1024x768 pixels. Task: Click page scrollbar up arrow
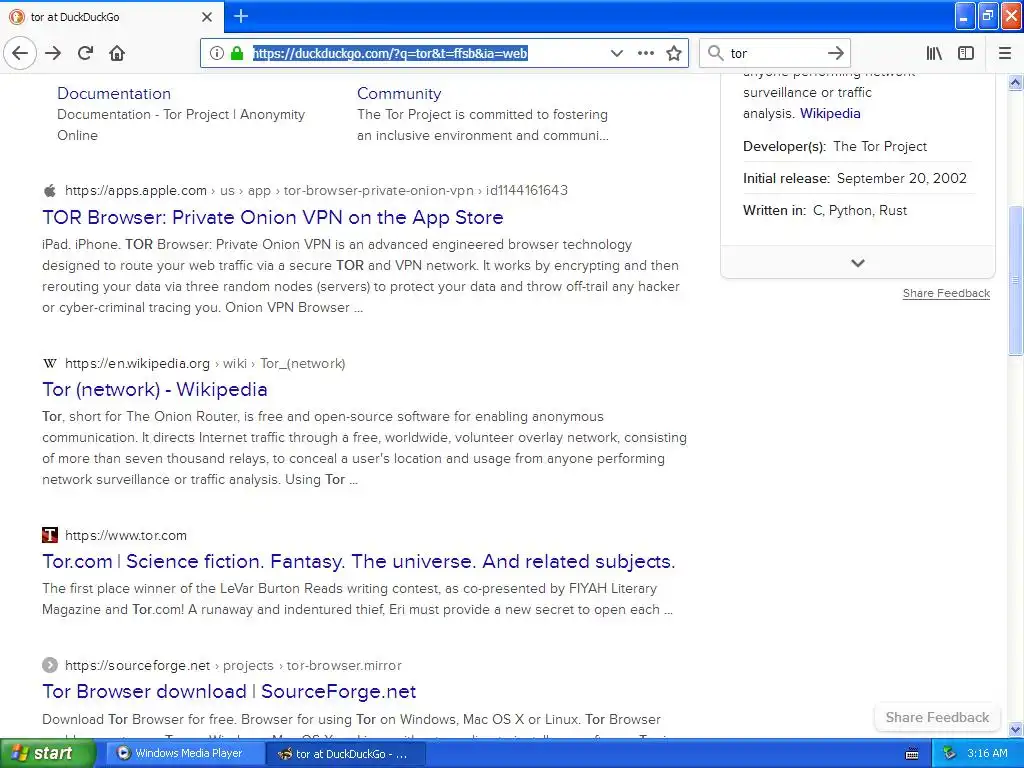[x=1015, y=82]
